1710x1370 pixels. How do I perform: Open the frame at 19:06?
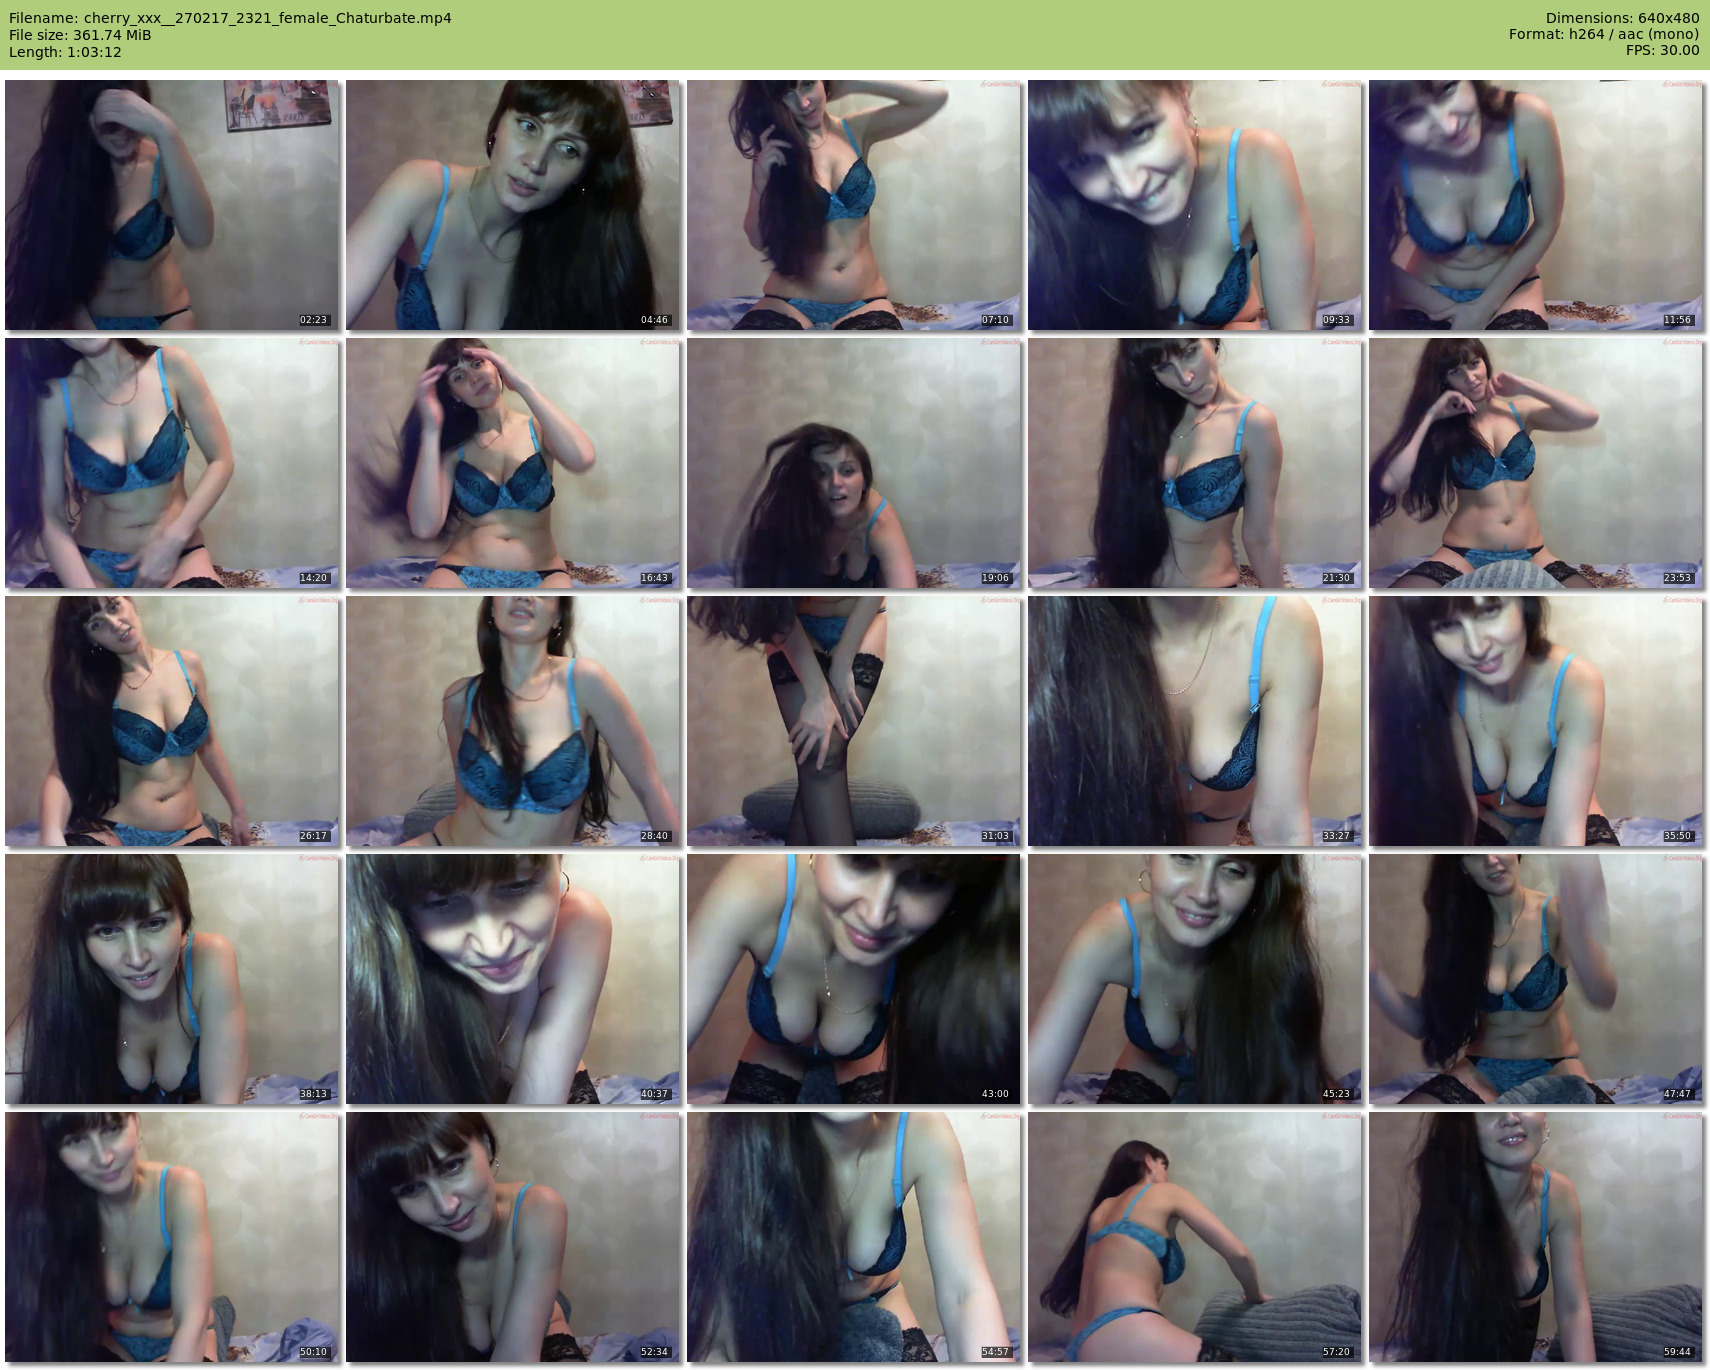tap(854, 463)
